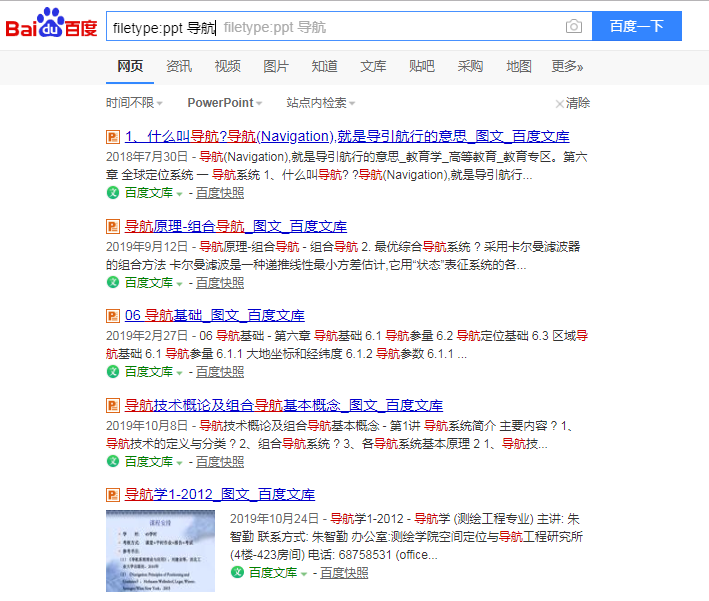Click the X icon to clear filters
Viewport: 709px width, 601px height.
point(559,103)
